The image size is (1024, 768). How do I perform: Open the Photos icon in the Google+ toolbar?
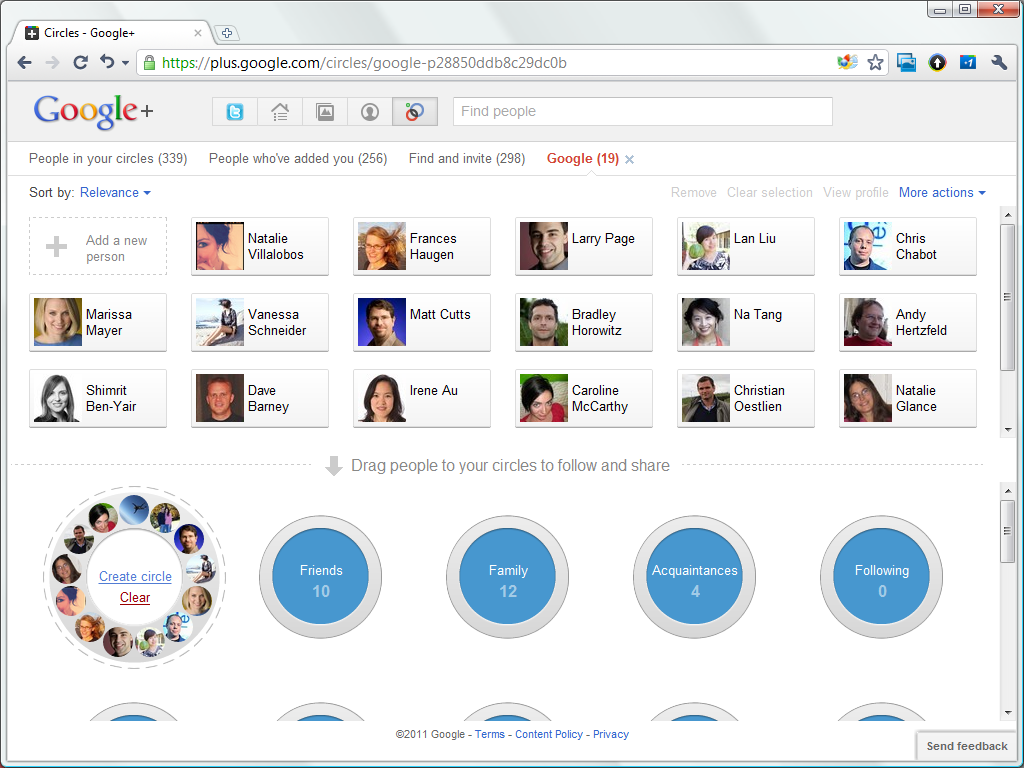(x=324, y=111)
